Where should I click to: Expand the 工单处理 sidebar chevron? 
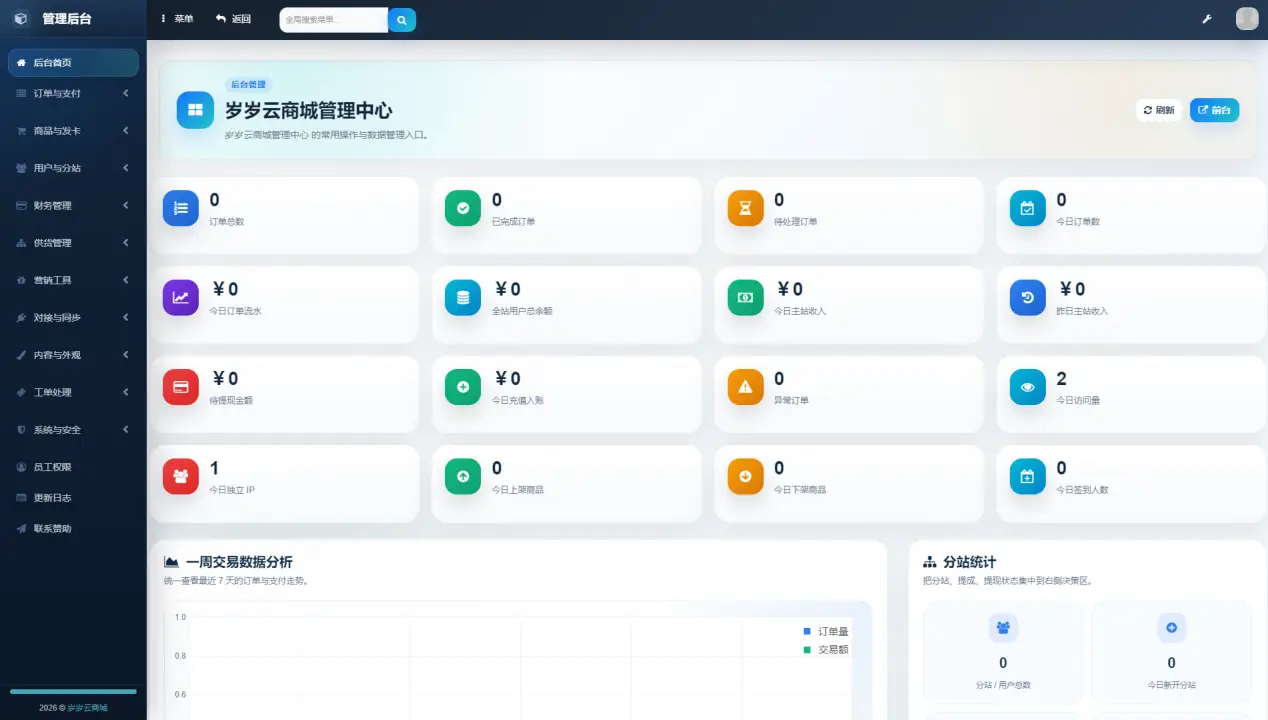click(x=126, y=393)
